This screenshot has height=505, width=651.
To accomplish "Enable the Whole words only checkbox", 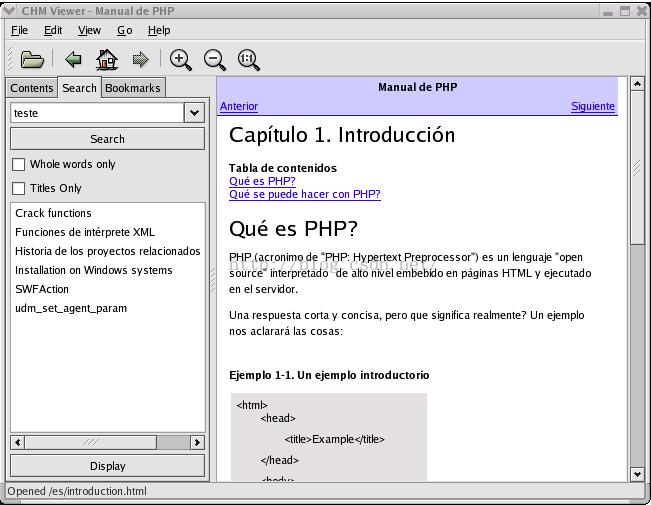I will click(x=18, y=164).
